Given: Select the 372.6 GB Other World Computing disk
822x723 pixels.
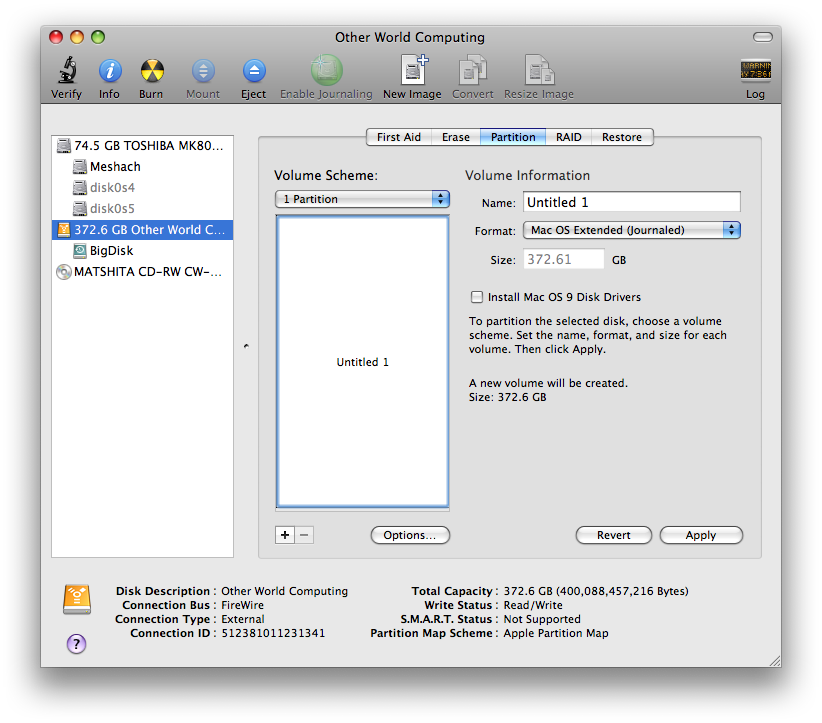Looking at the screenshot, I should 142,230.
